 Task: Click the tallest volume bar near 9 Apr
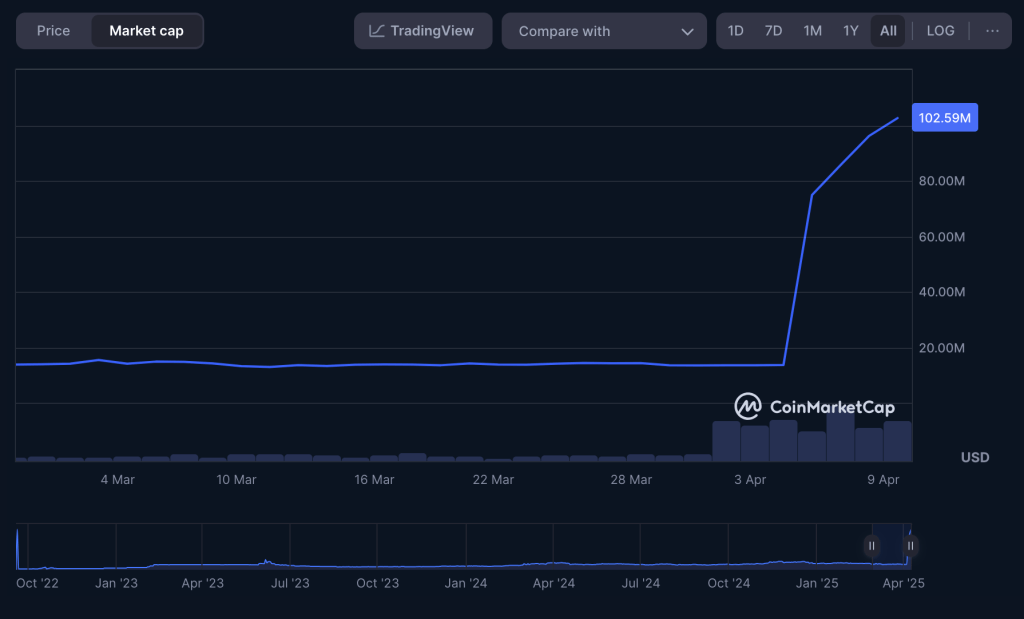838,435
